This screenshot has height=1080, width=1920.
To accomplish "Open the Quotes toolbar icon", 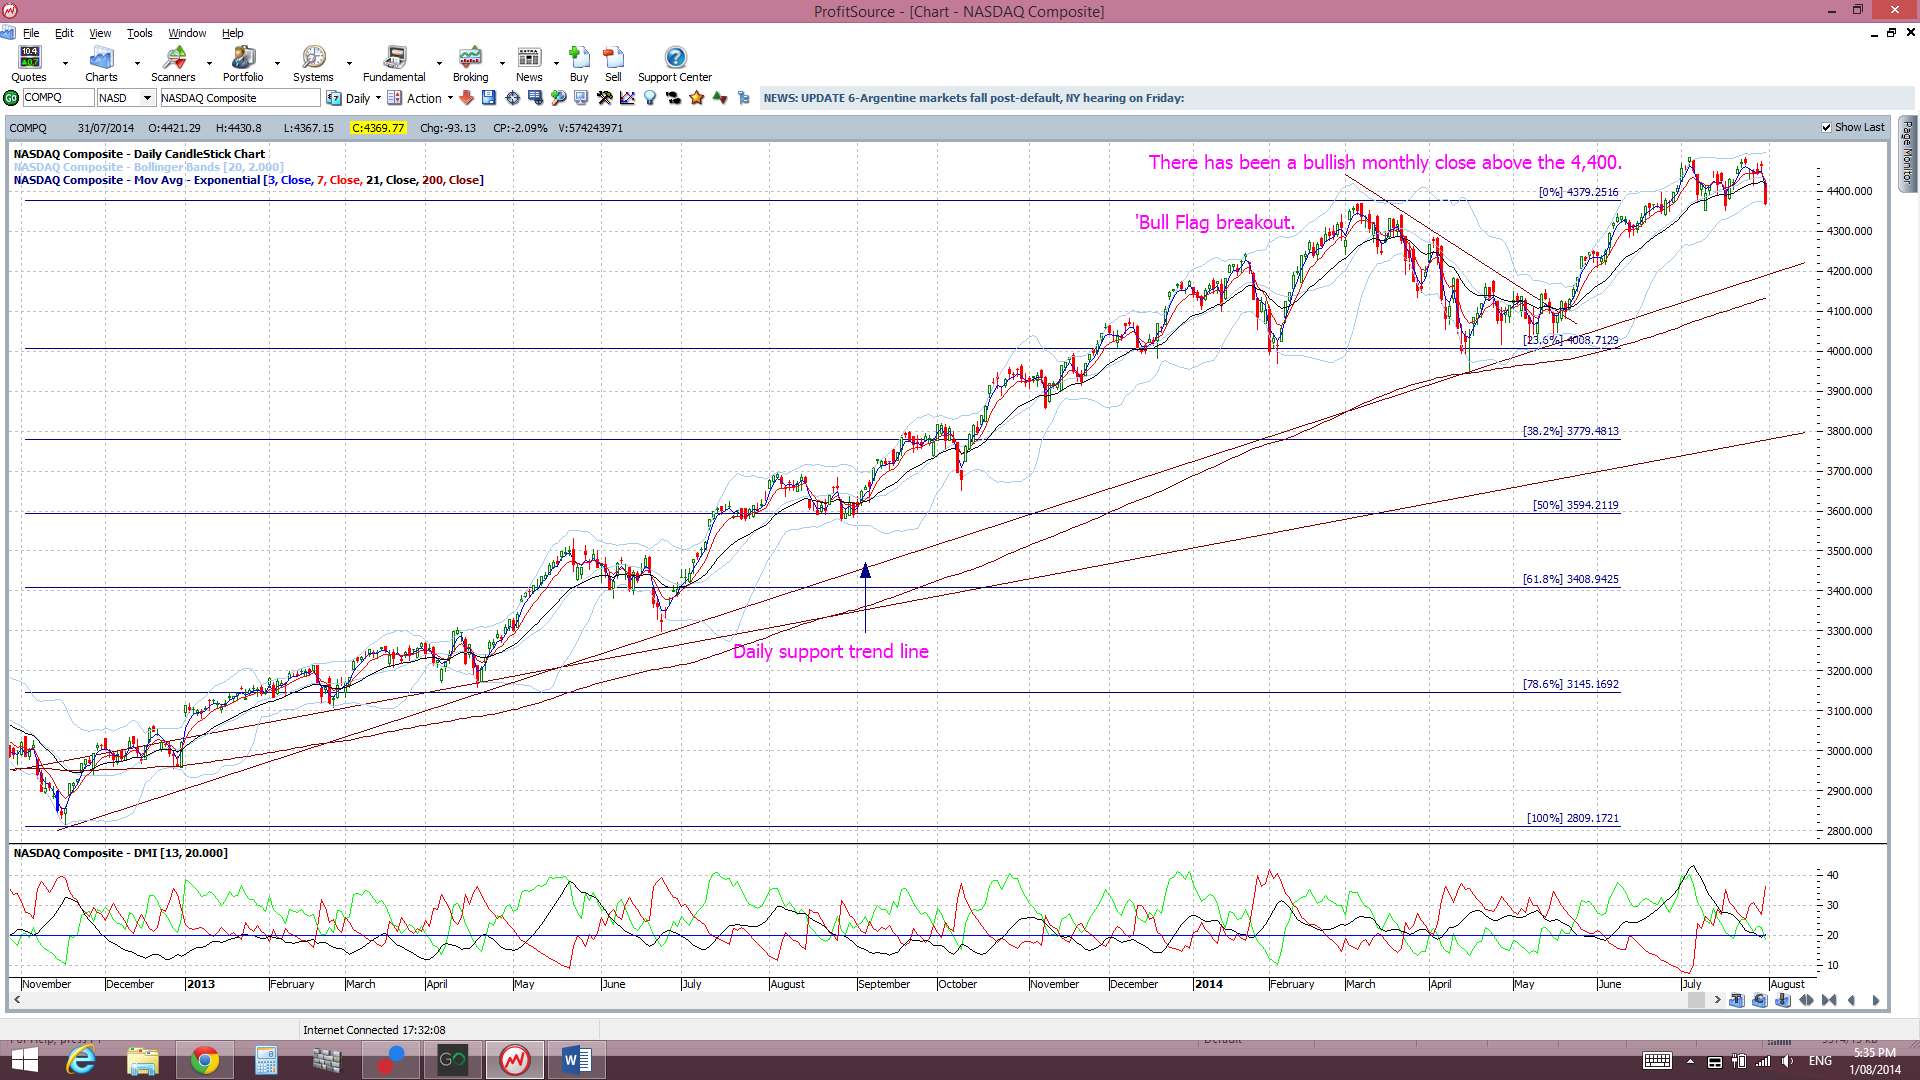I will point(29,64).
